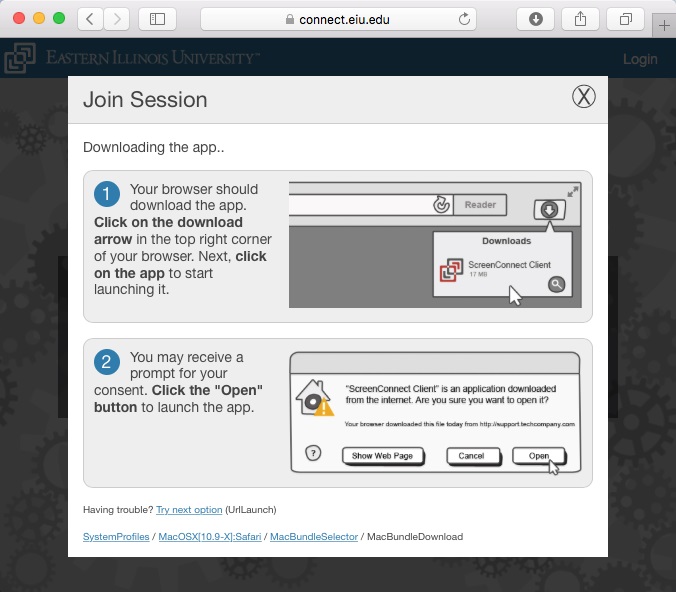Minimize the Safari window with the yellow button

pos(39,19)
